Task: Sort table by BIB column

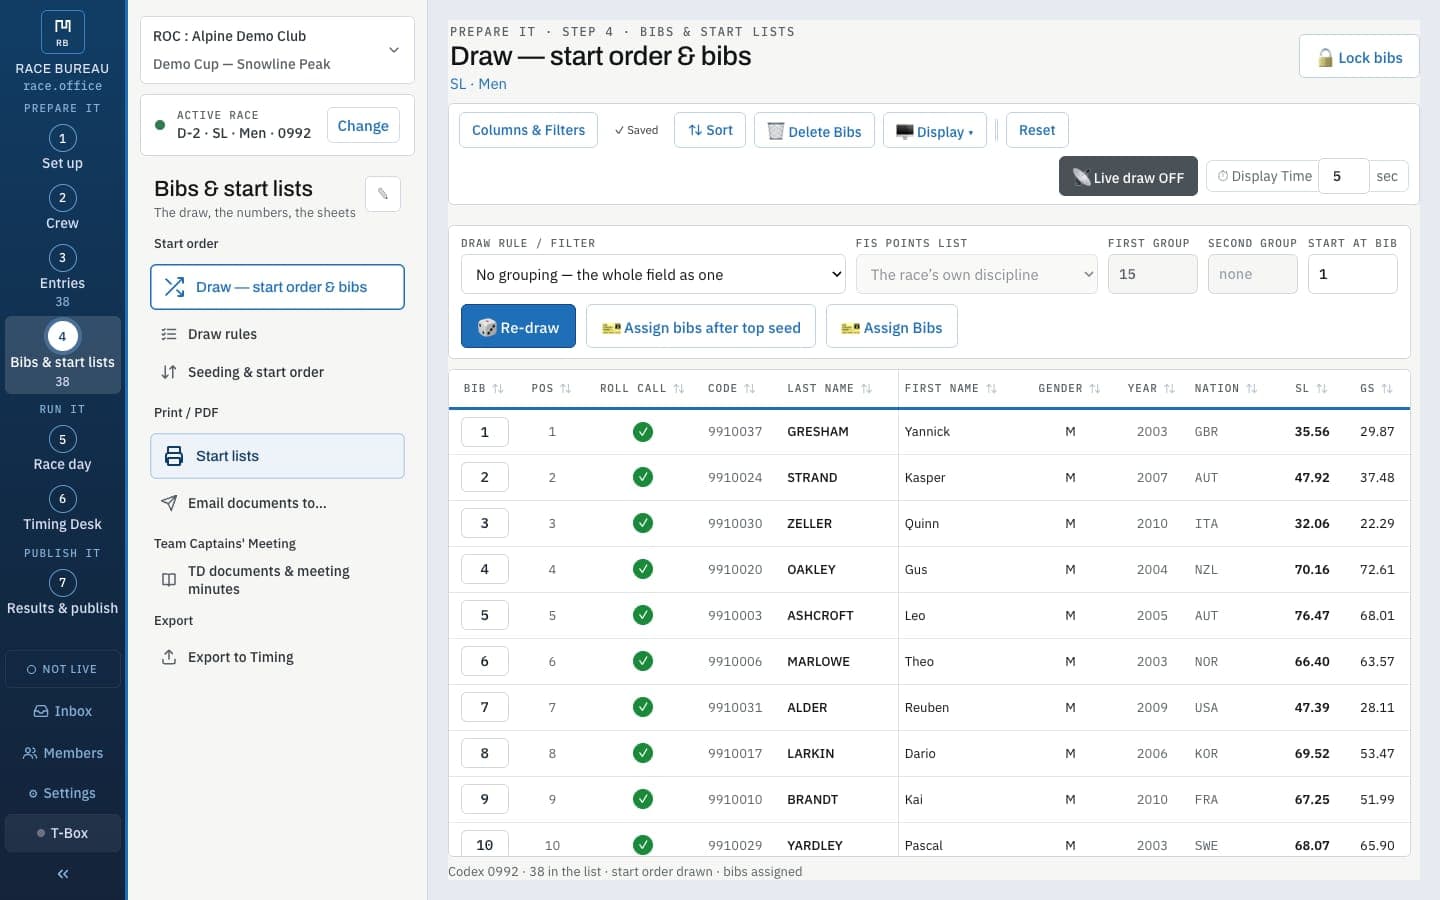Action: [484, 388]
